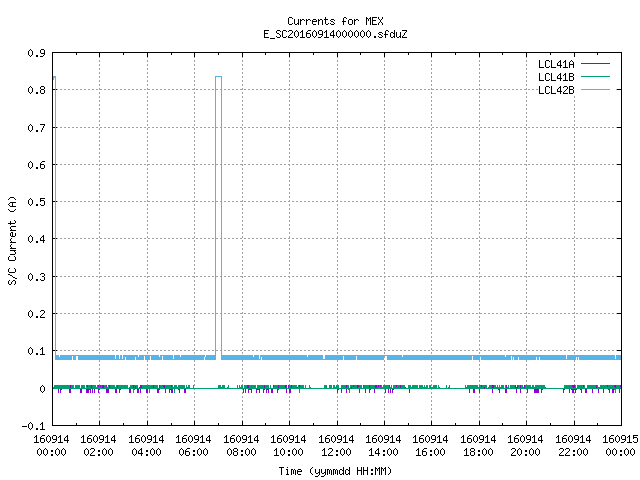Click the 0.8 y-axis tick value

(x=36, y=90)
